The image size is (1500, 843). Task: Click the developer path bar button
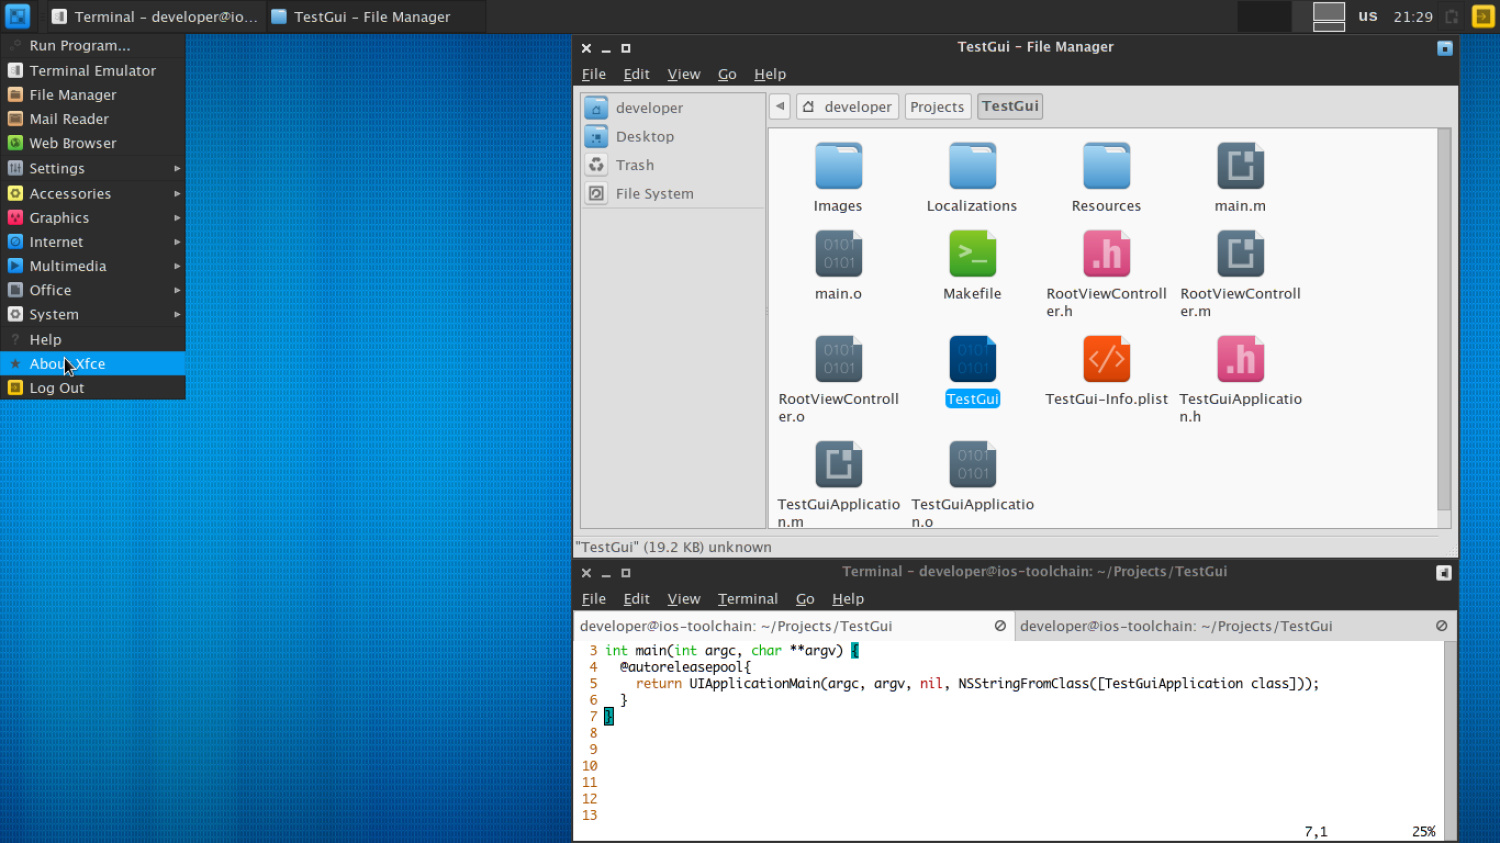point(848,106)
